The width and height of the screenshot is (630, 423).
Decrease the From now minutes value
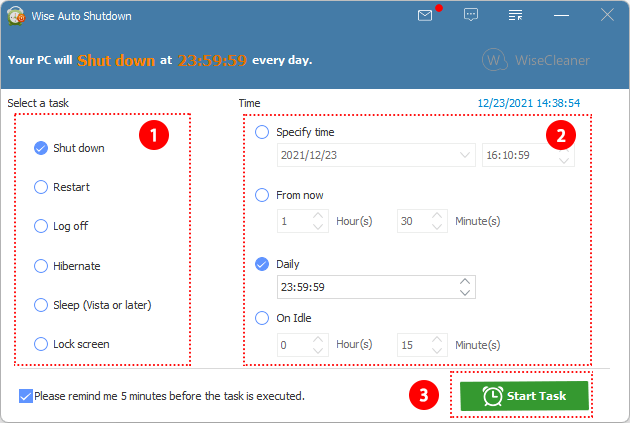437,227
